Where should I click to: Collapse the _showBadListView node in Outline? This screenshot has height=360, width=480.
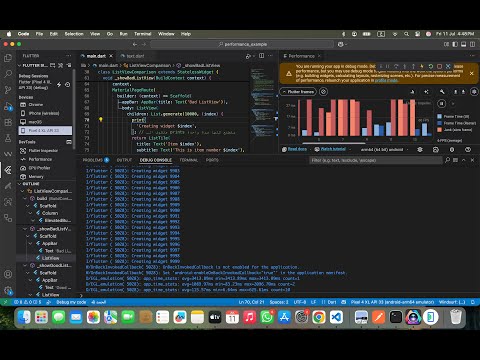(25, 229)
